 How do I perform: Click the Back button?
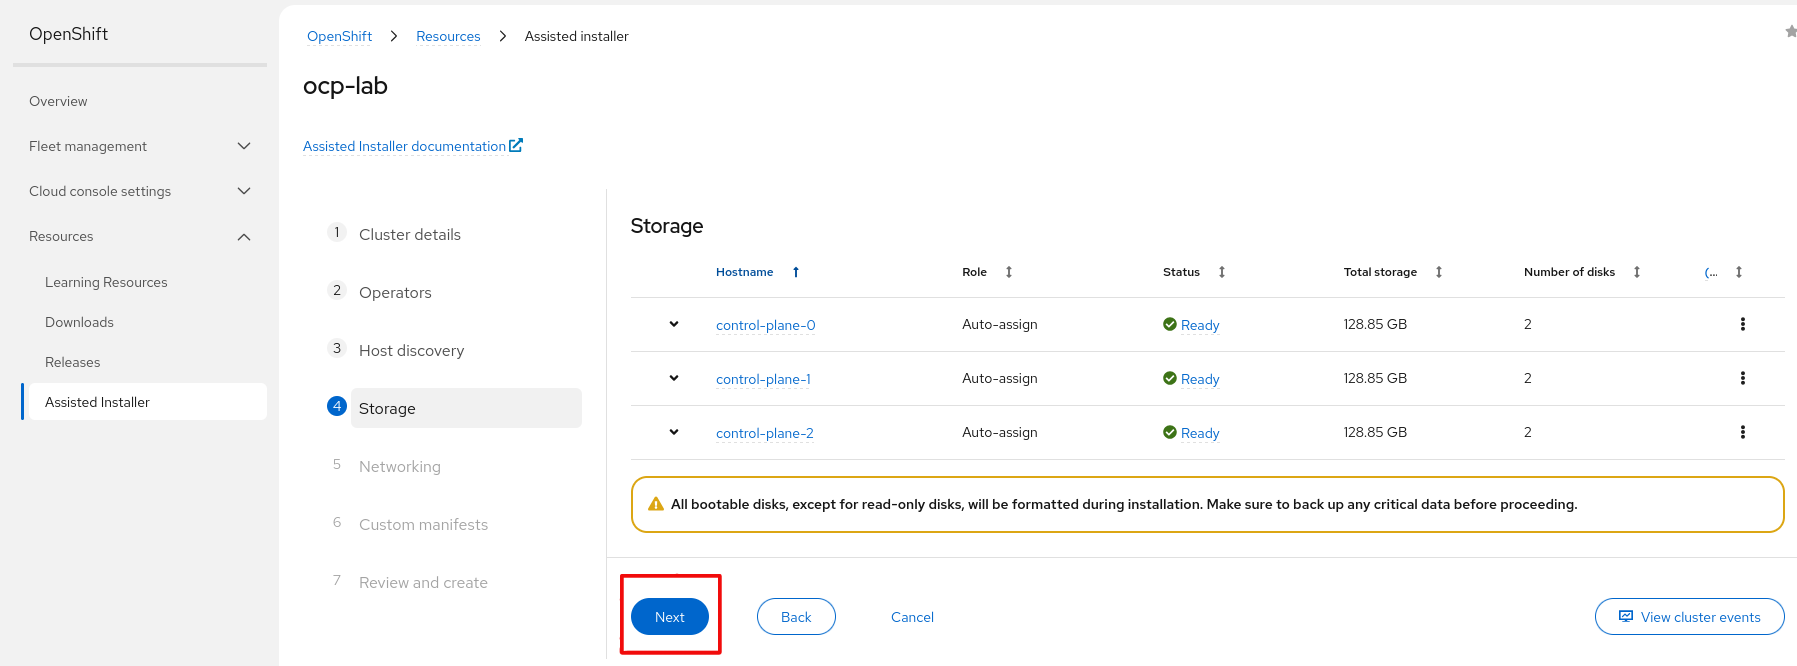click(x=796, y=617)
